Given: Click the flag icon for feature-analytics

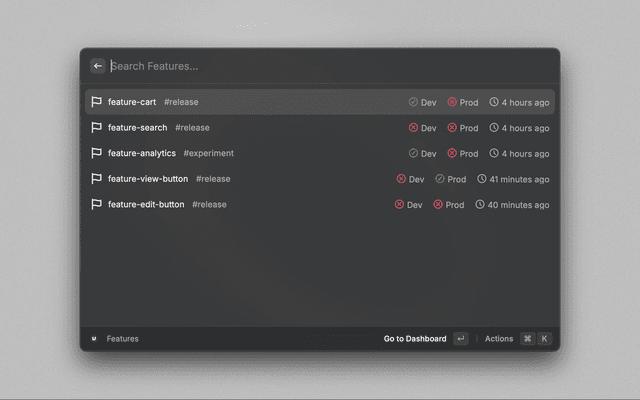Looking at the screenshot, I should click(x=97, y=153).
